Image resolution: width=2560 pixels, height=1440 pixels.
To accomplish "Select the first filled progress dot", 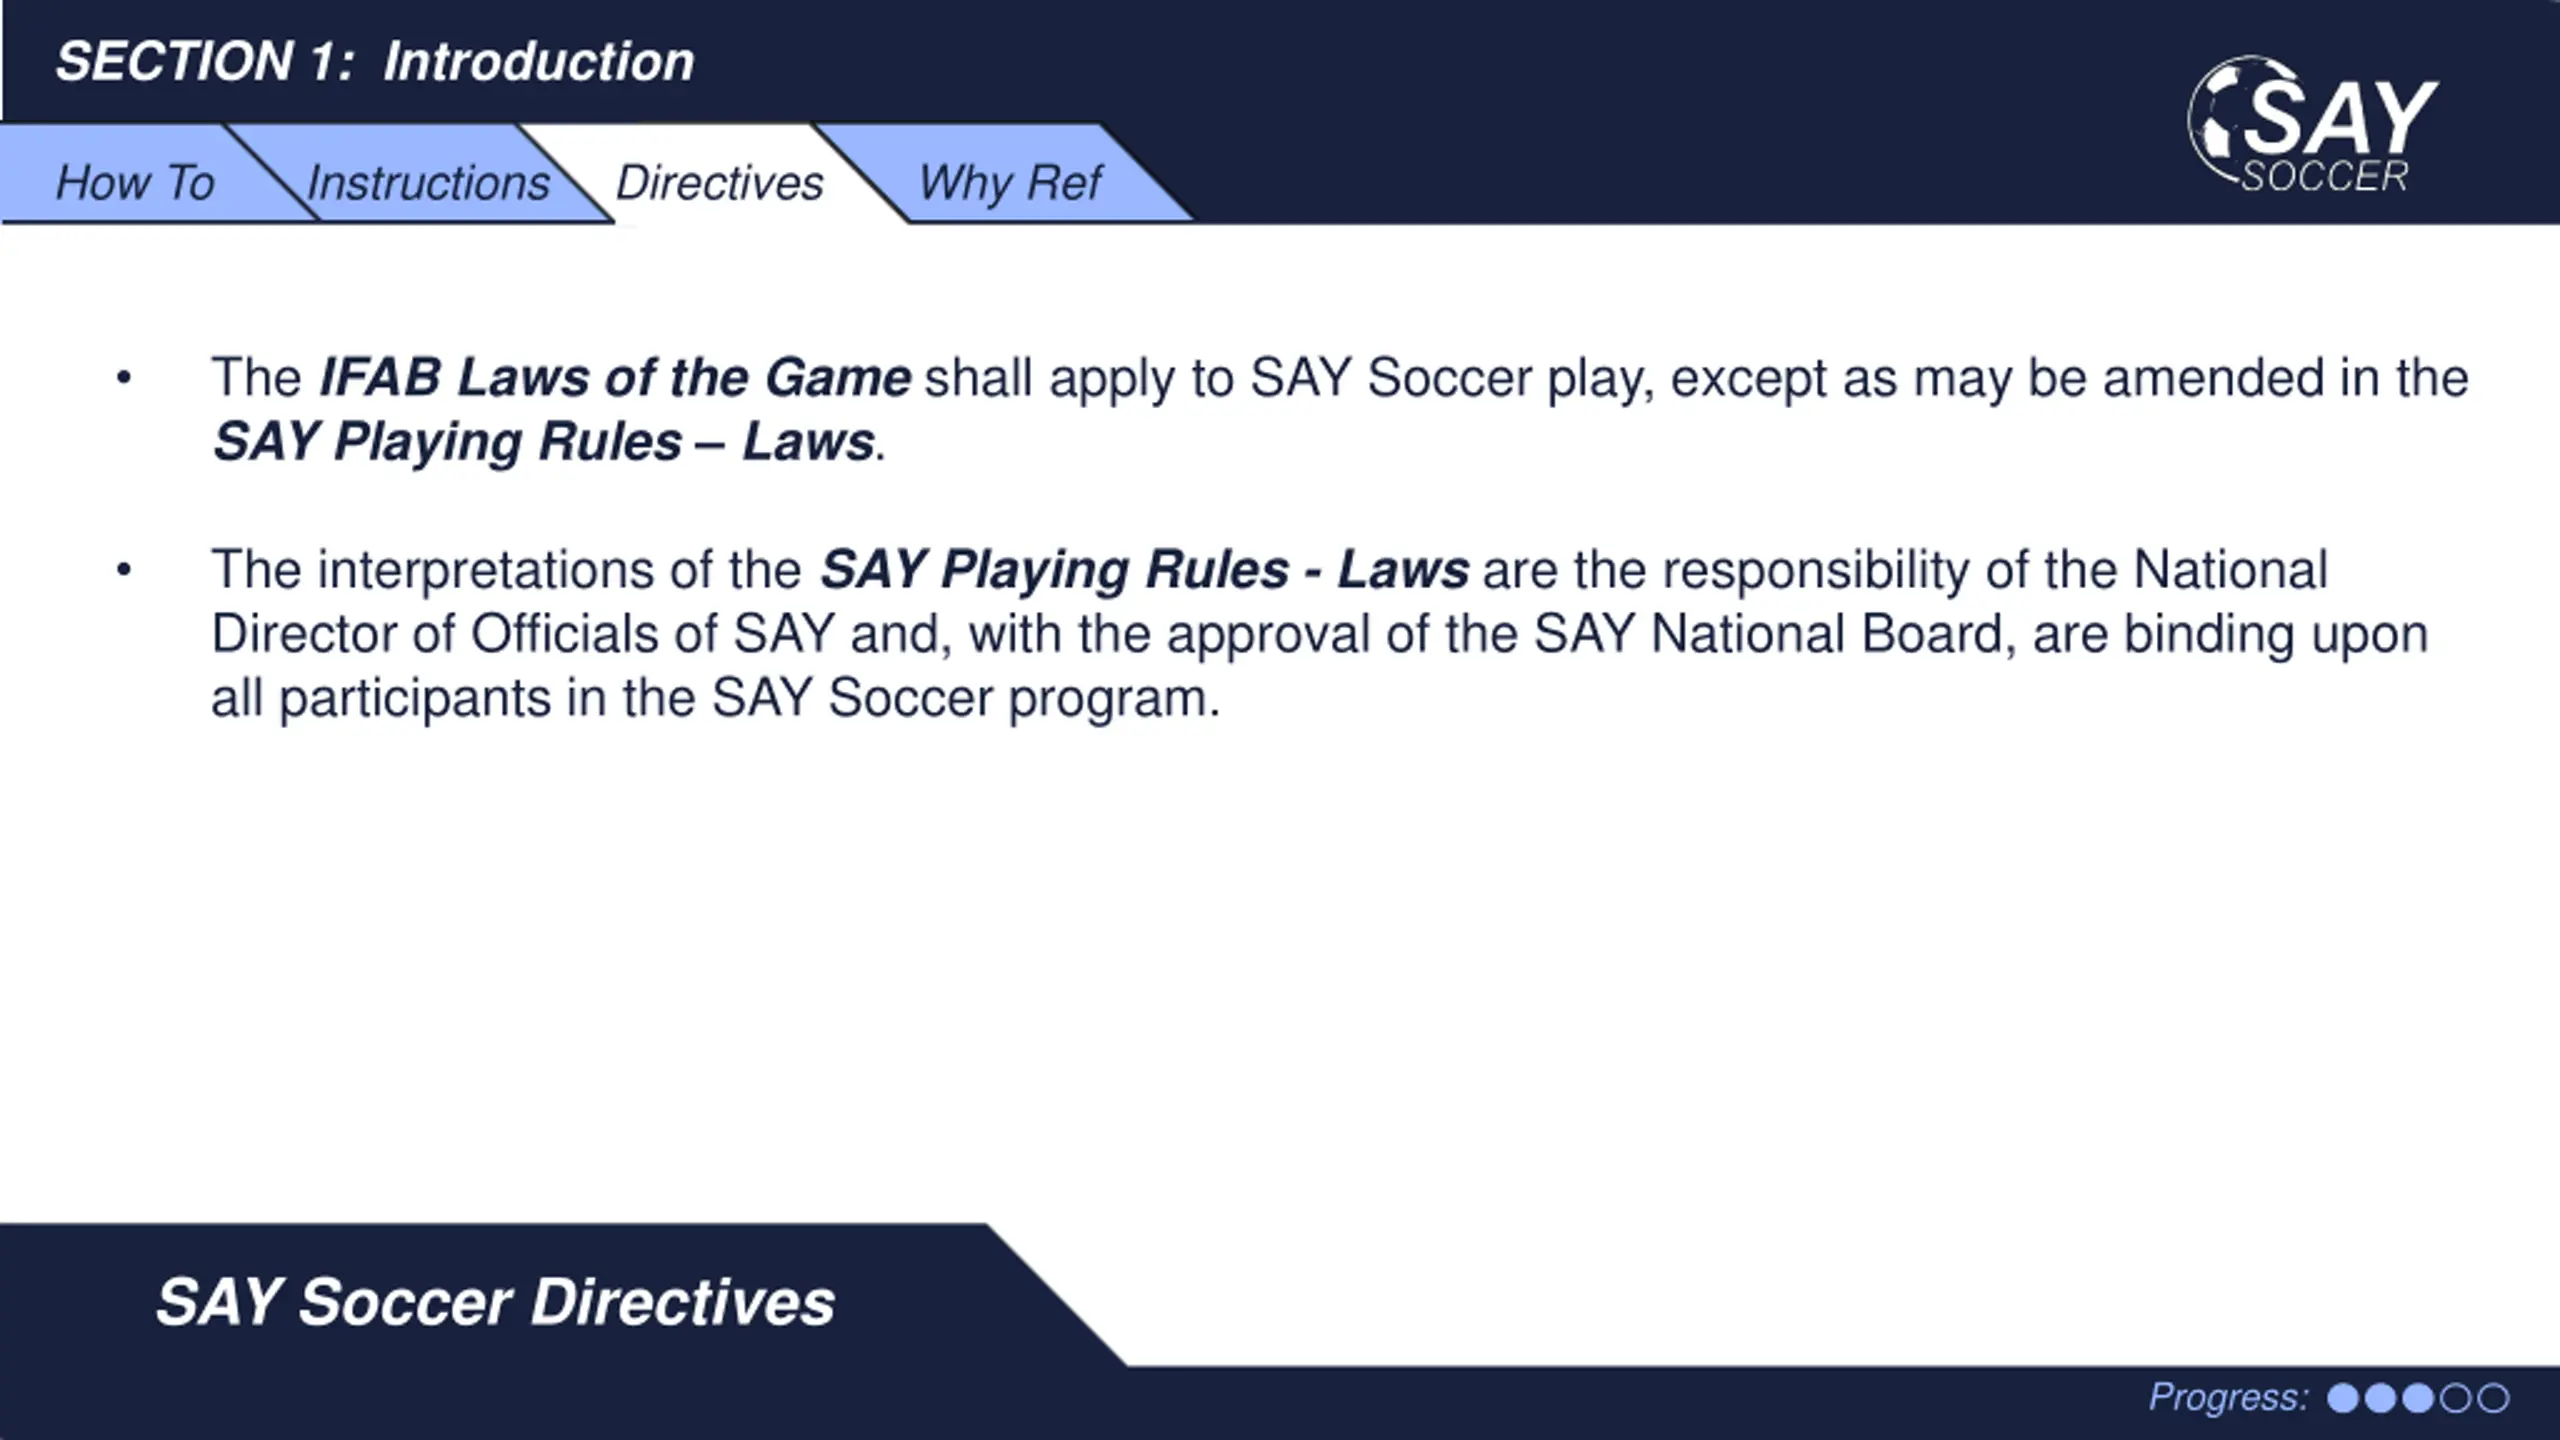I will click(x=2343, y=1398).
